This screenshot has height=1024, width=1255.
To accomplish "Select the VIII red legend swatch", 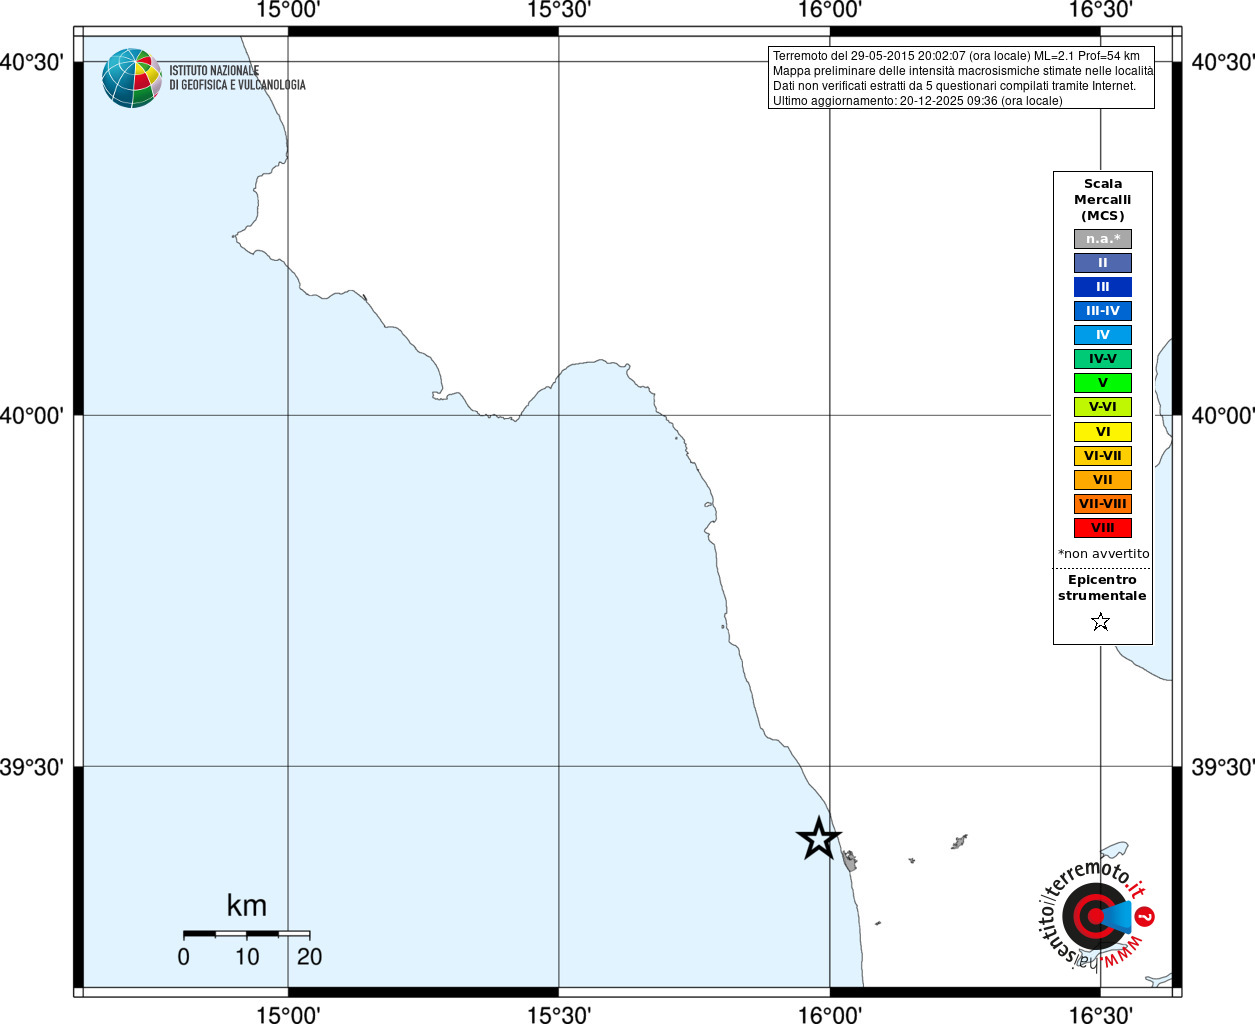I will (1103, 528).
